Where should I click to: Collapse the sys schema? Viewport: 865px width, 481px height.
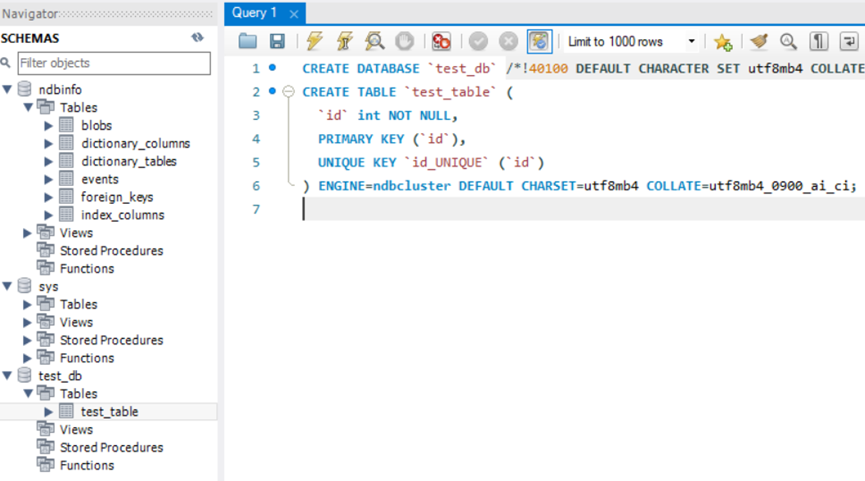coord(8,286)
